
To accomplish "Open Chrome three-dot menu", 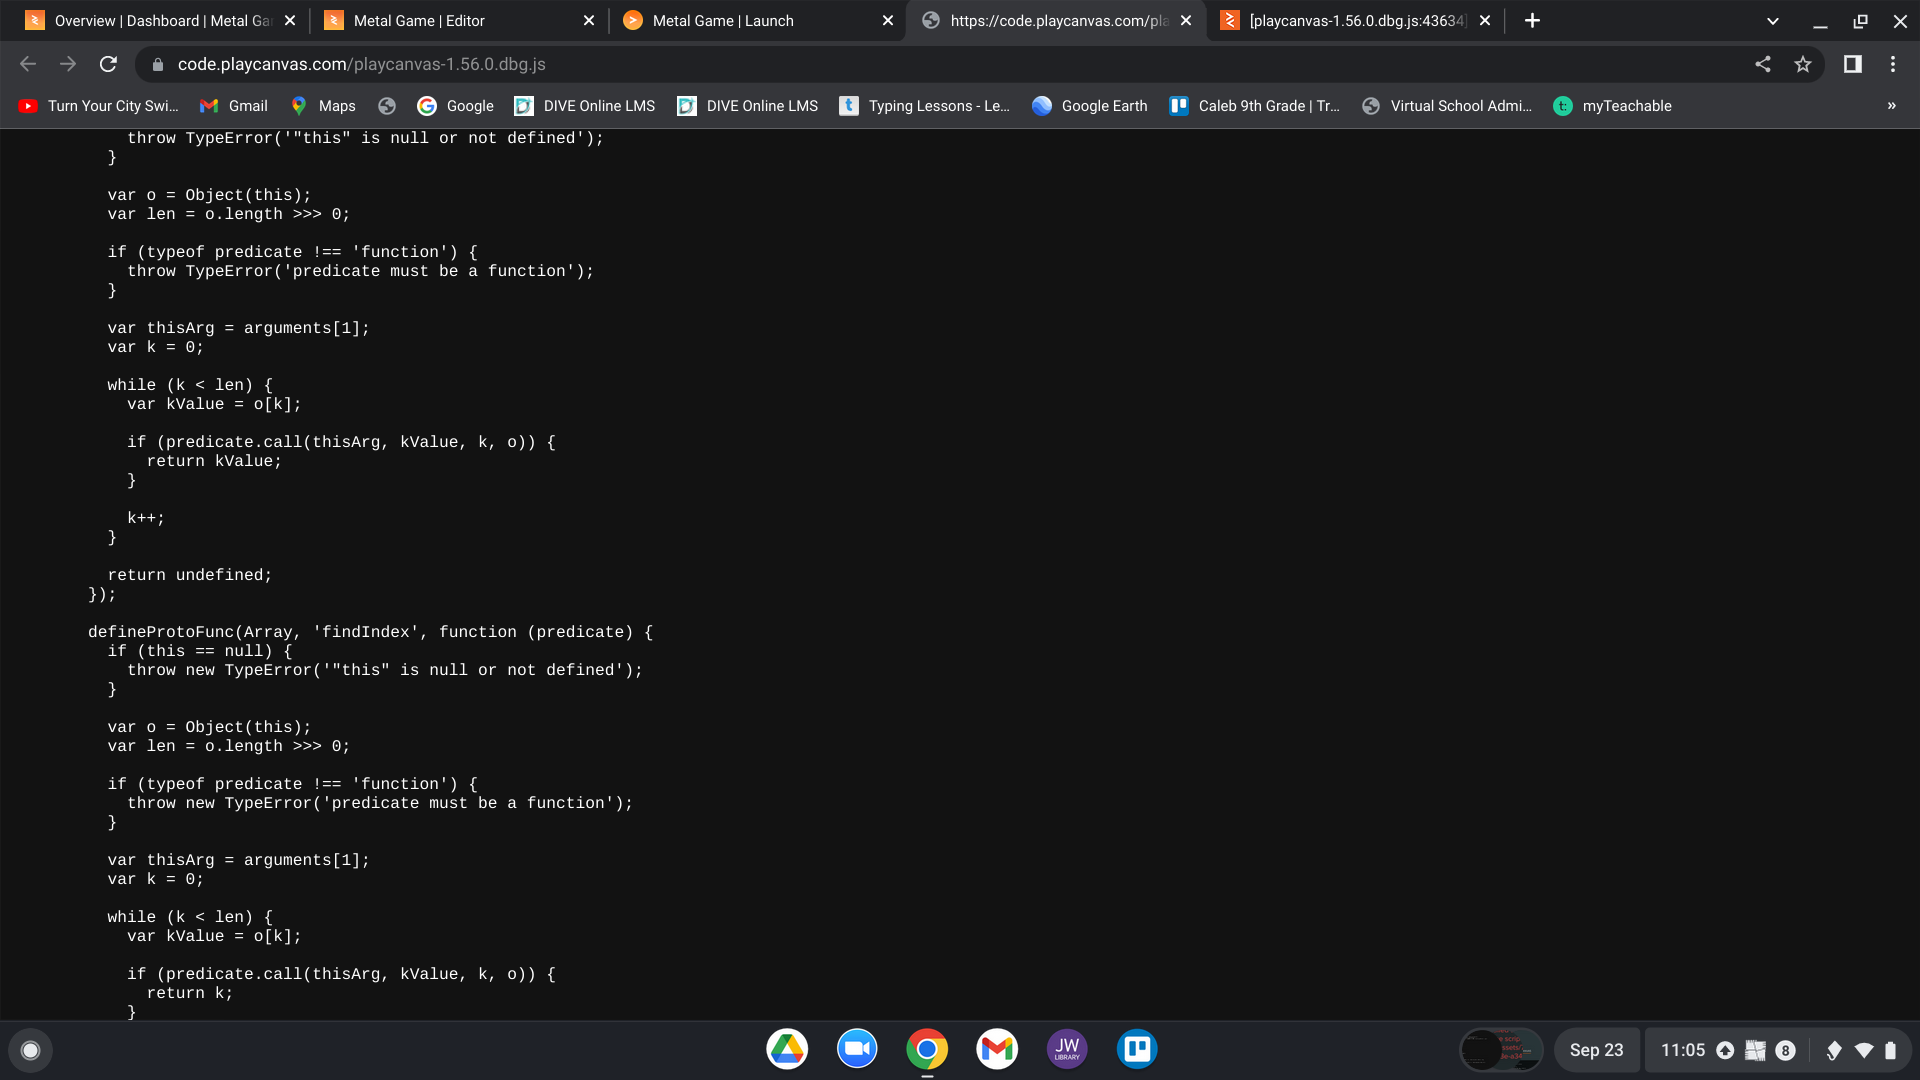I will (x=1892, y=64).
